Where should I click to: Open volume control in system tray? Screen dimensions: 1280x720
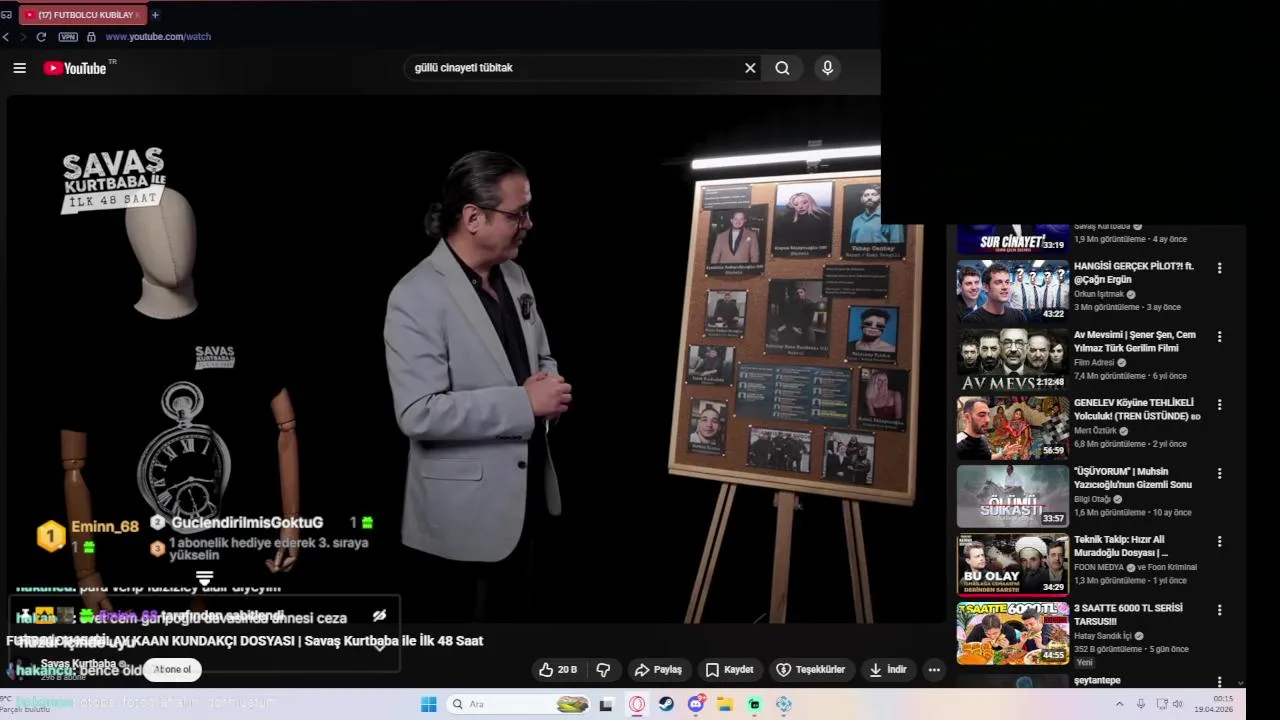[1177, 704]
